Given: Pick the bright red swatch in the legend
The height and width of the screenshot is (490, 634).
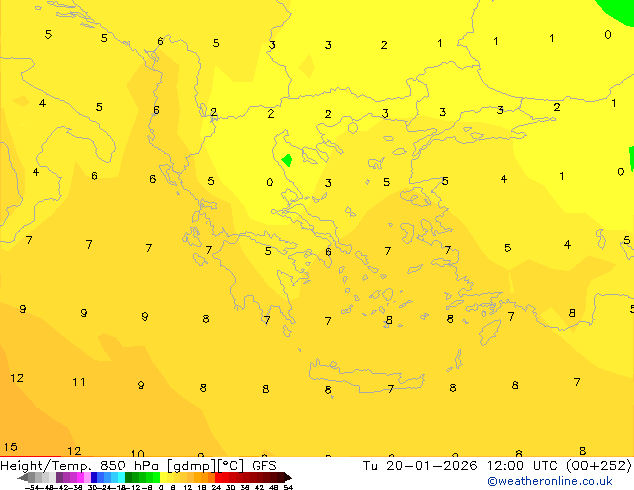Looking at the screenshot, I should pyautogui.click(x=218, y=477).
